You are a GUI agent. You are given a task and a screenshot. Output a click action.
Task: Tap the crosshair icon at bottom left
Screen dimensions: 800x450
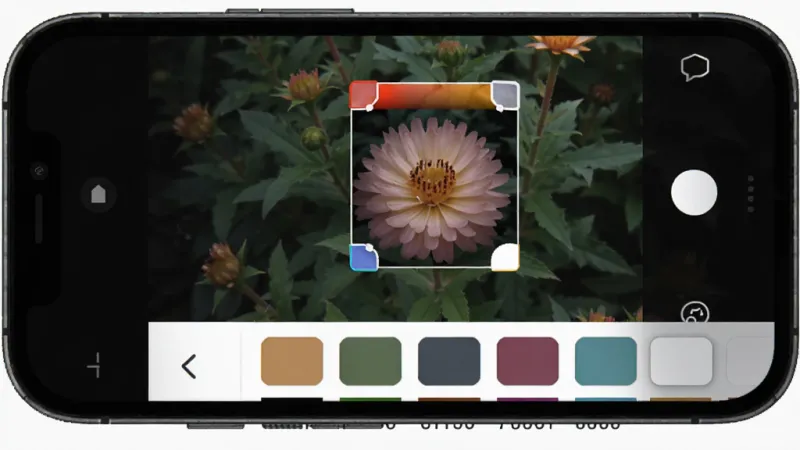coord(95,365)
